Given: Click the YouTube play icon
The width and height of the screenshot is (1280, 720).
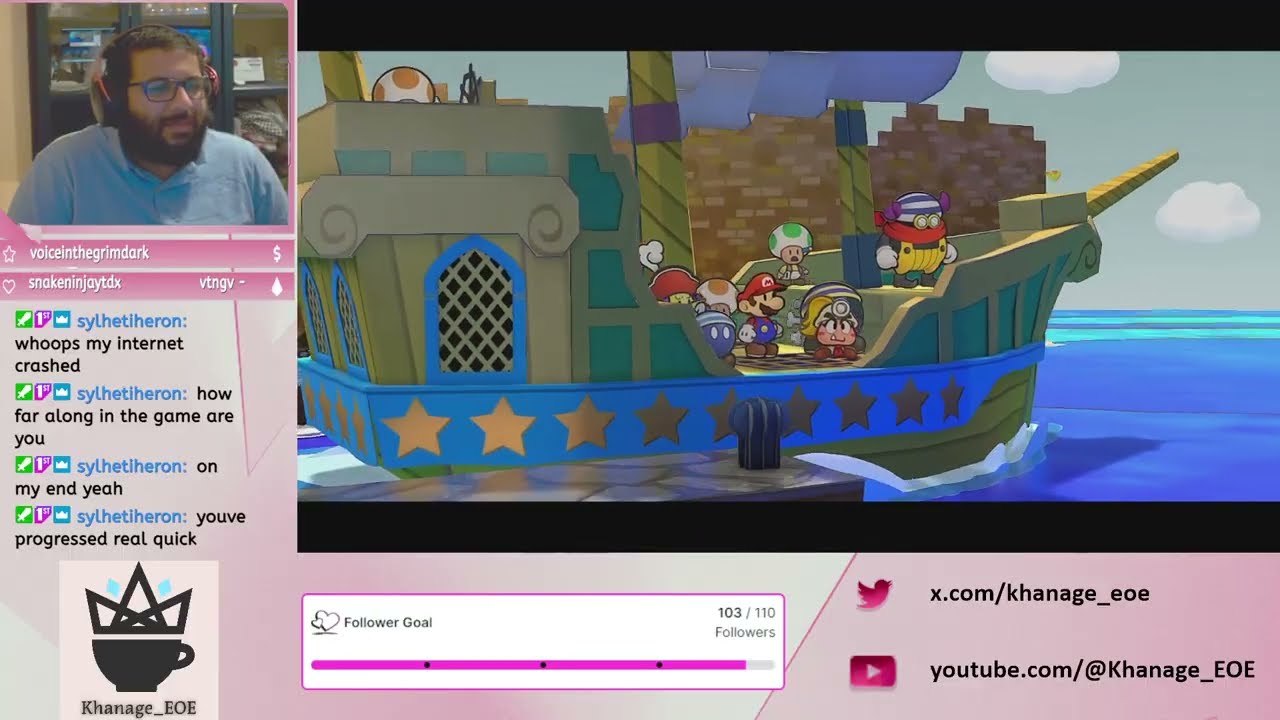Looking at the screenshot, I should point(872,672).
